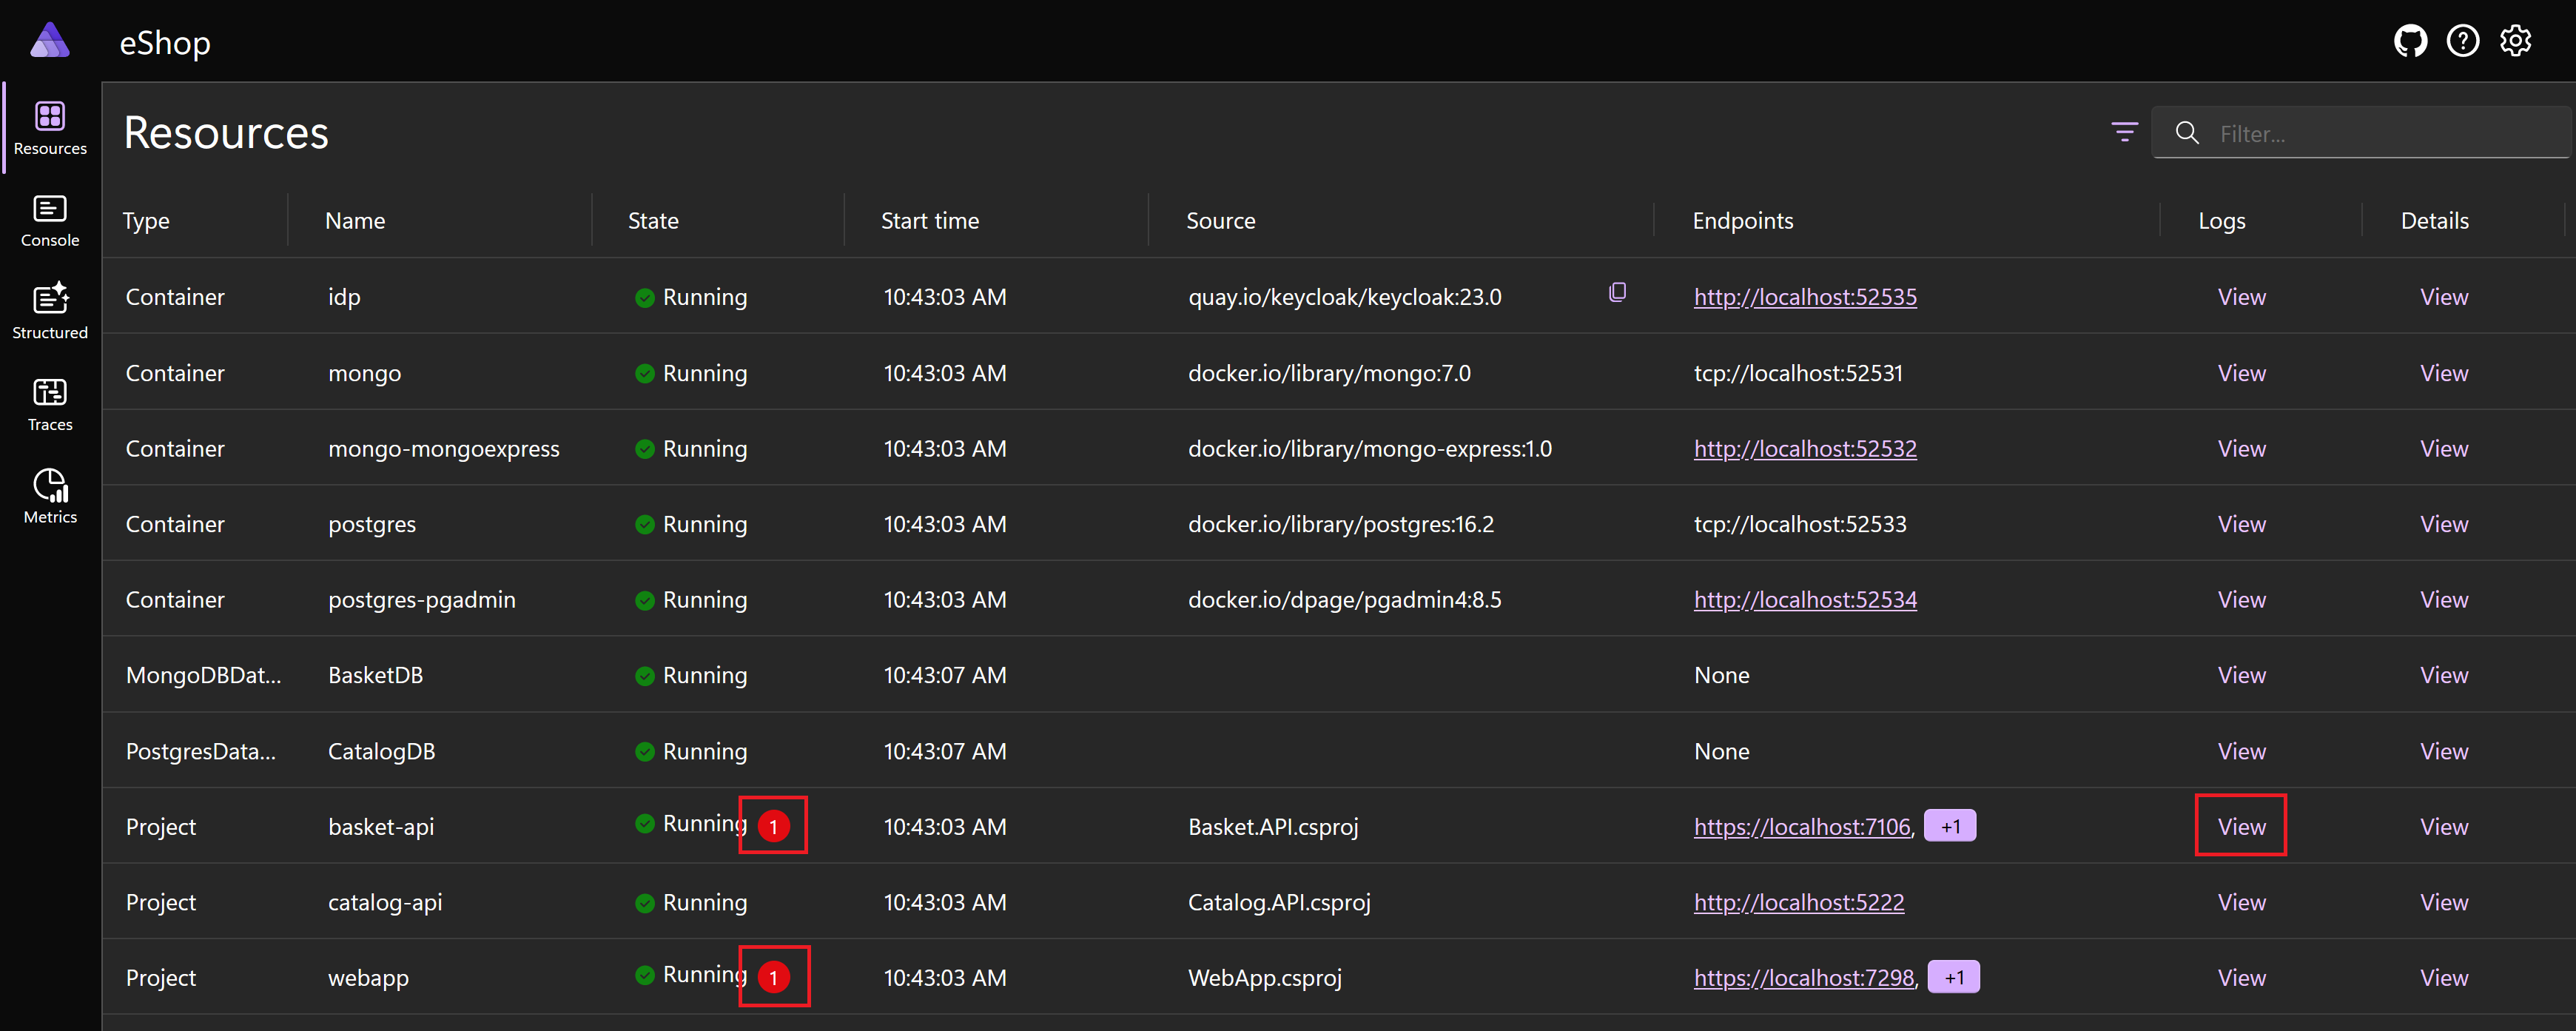View logs for basket-api

tap(2240, 826)
